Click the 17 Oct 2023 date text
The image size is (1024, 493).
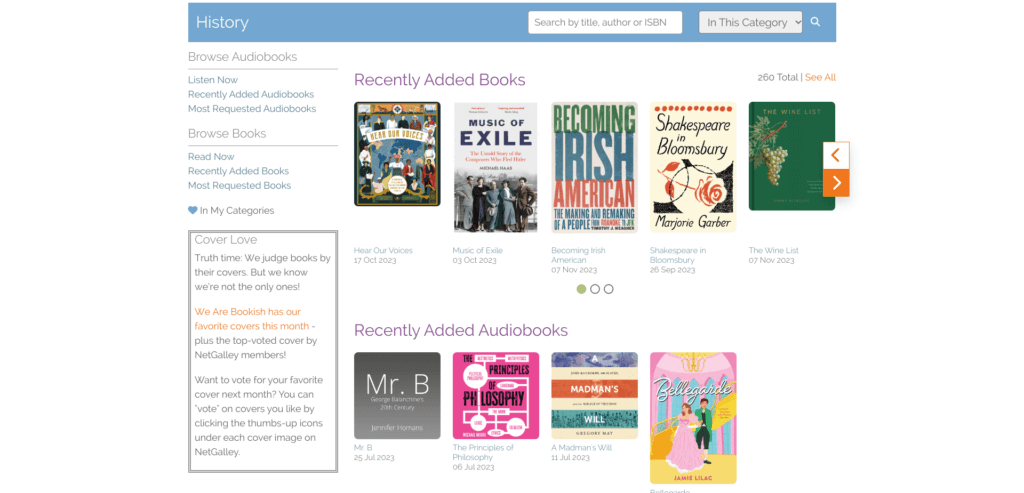[x=376, y=260]
